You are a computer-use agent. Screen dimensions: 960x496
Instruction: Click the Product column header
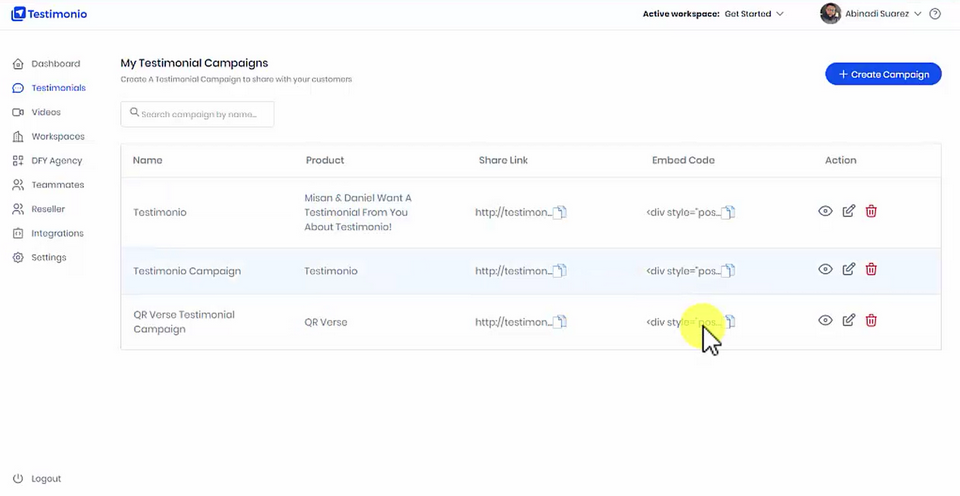click(x=325, y=160)
